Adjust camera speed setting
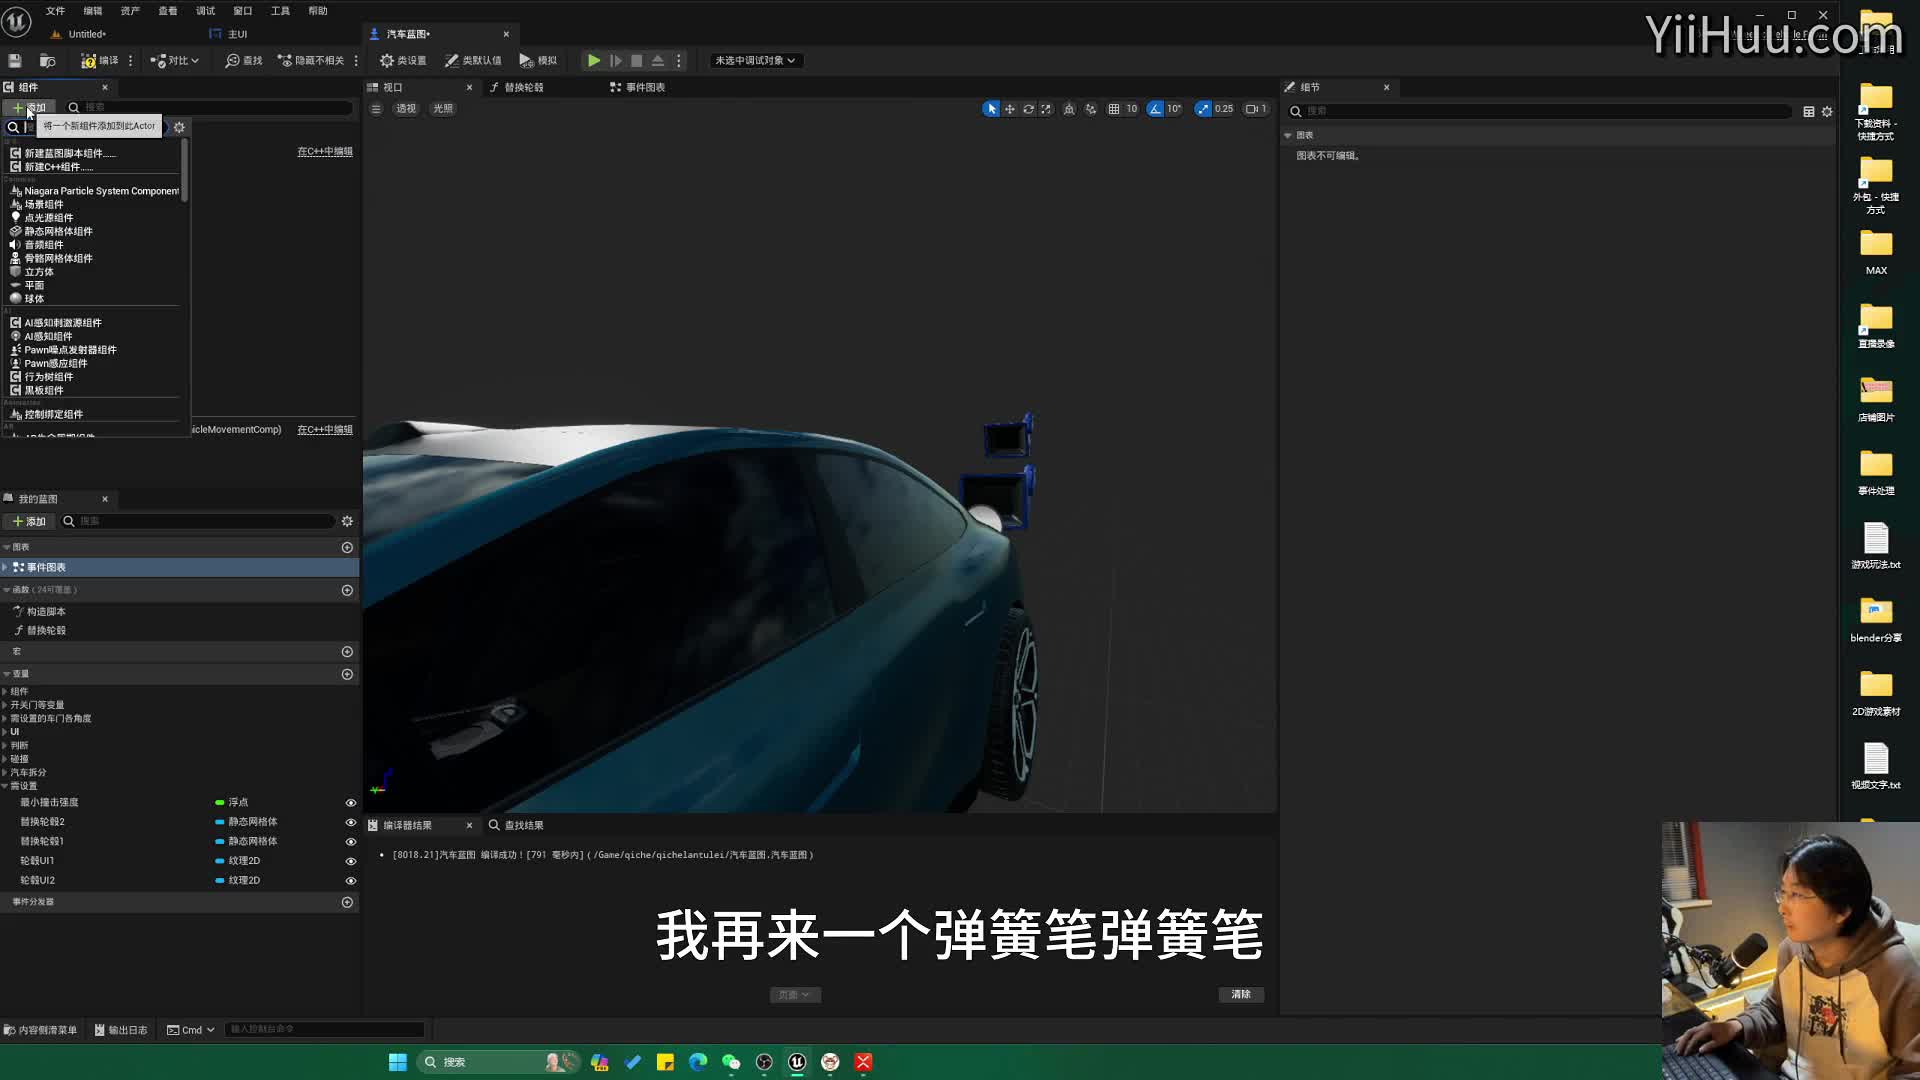 coord(1256,109)
